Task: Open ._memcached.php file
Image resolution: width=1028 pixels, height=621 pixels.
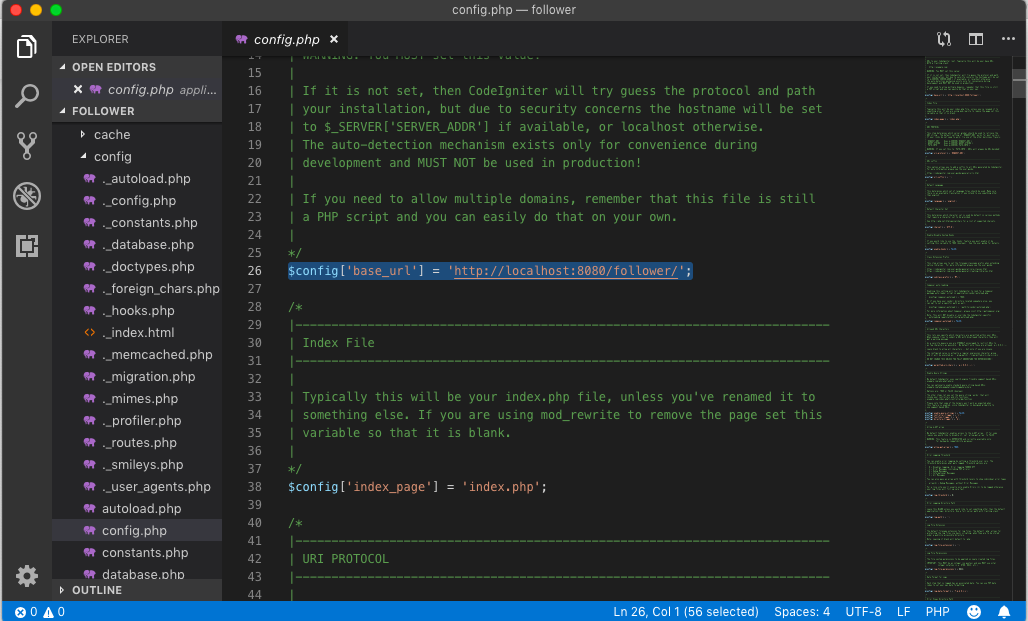Action: 157,354
